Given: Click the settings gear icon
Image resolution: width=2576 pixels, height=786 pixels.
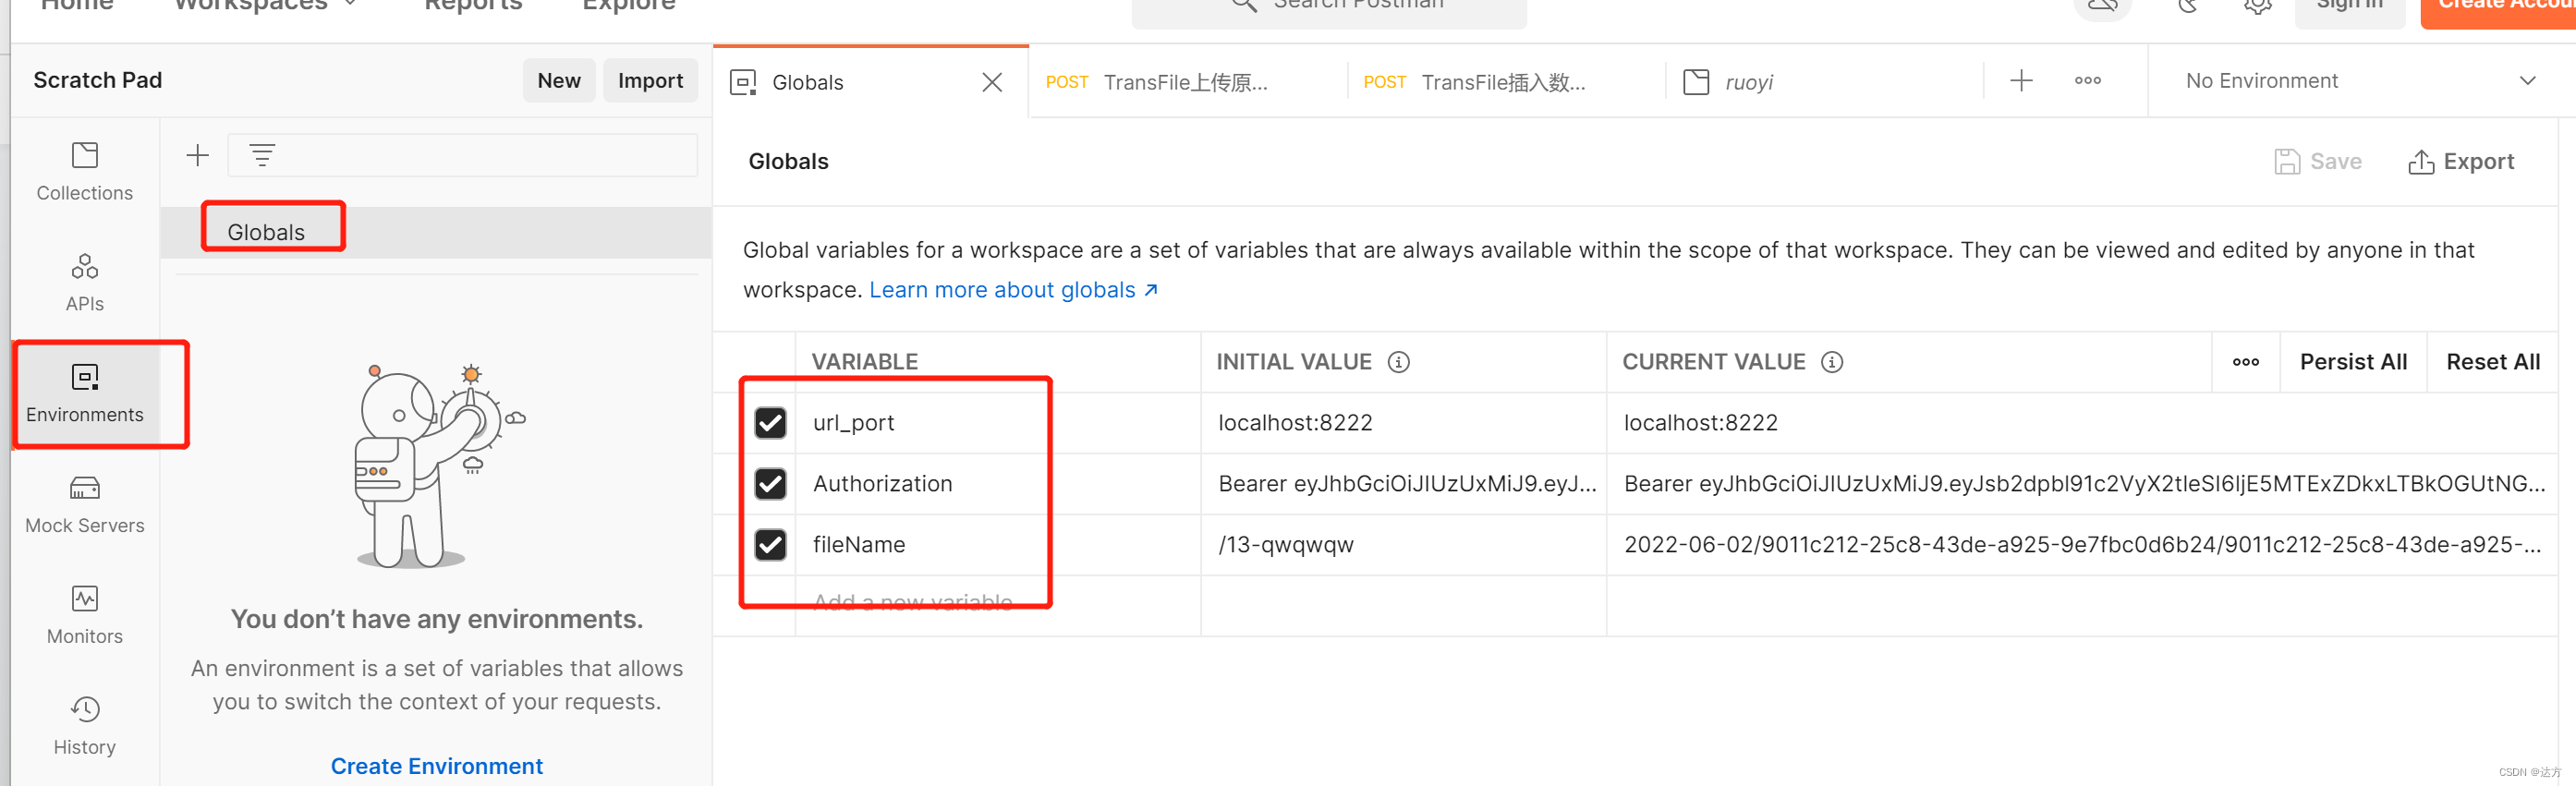Looking at the screenshot, I should pyautogui.click(x=2256, y=6).
